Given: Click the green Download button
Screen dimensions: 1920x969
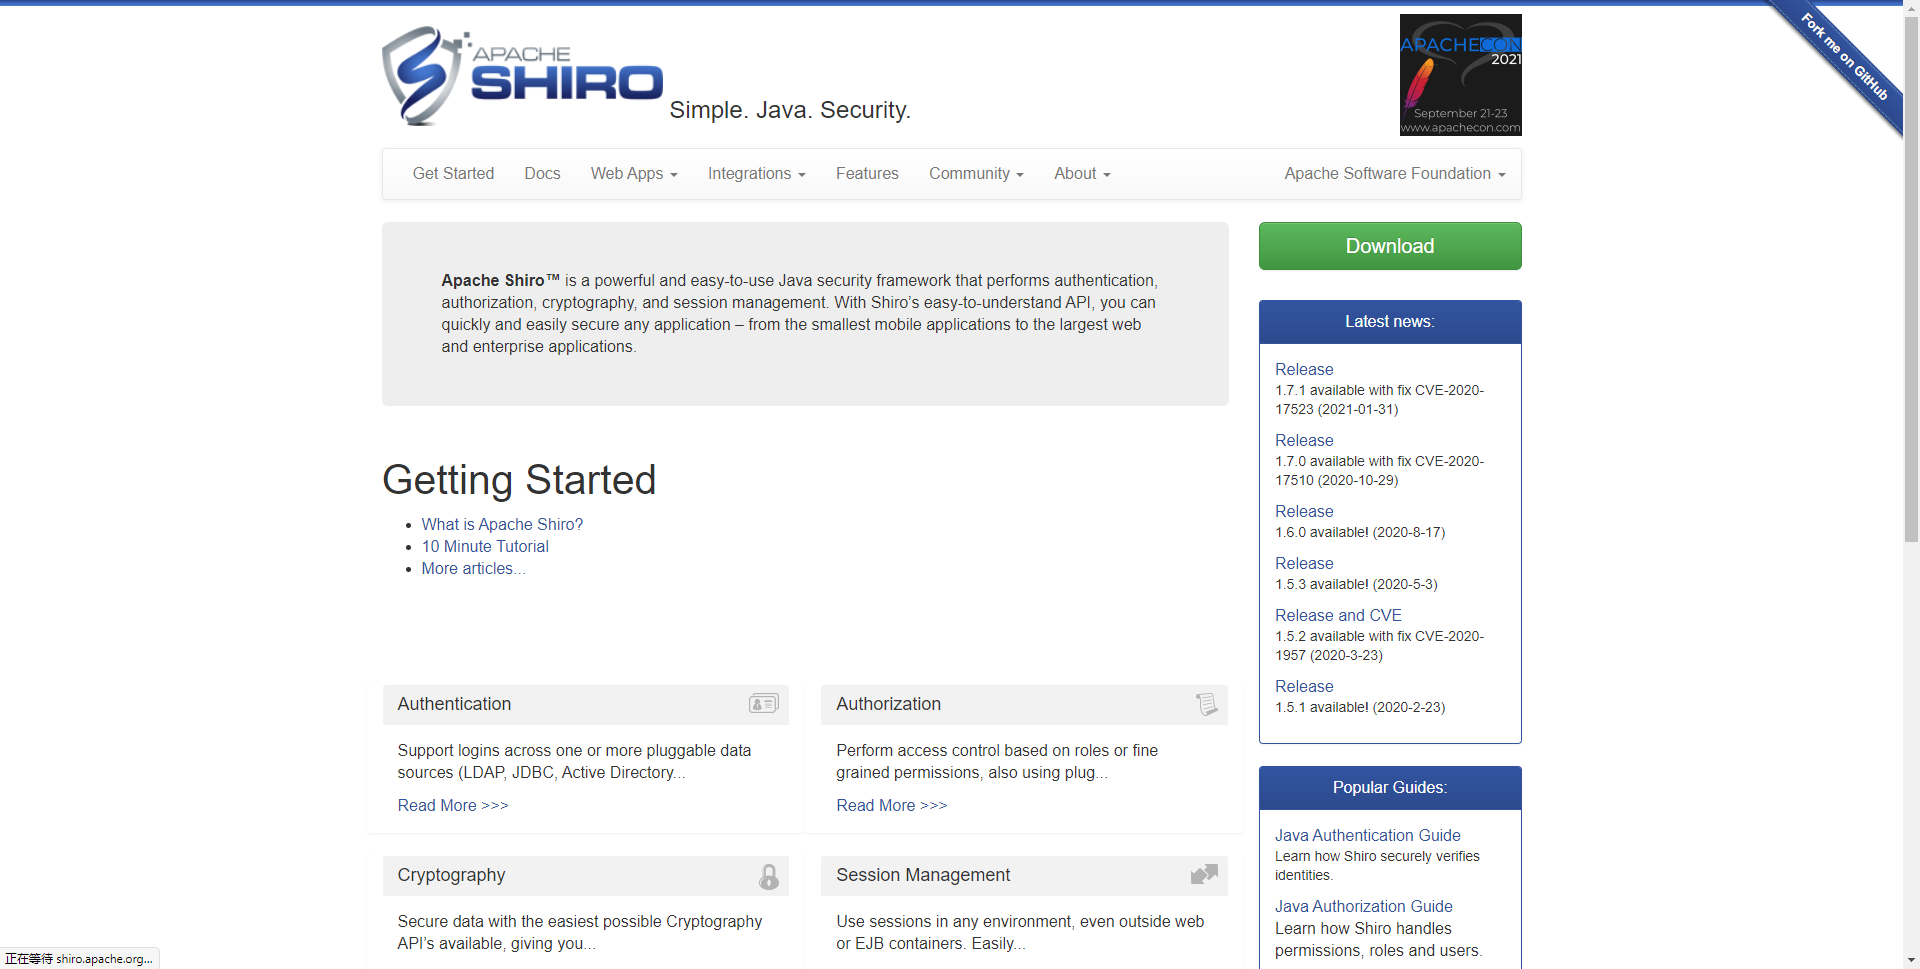Looking at the screenshot, I should coord(1390,246).
